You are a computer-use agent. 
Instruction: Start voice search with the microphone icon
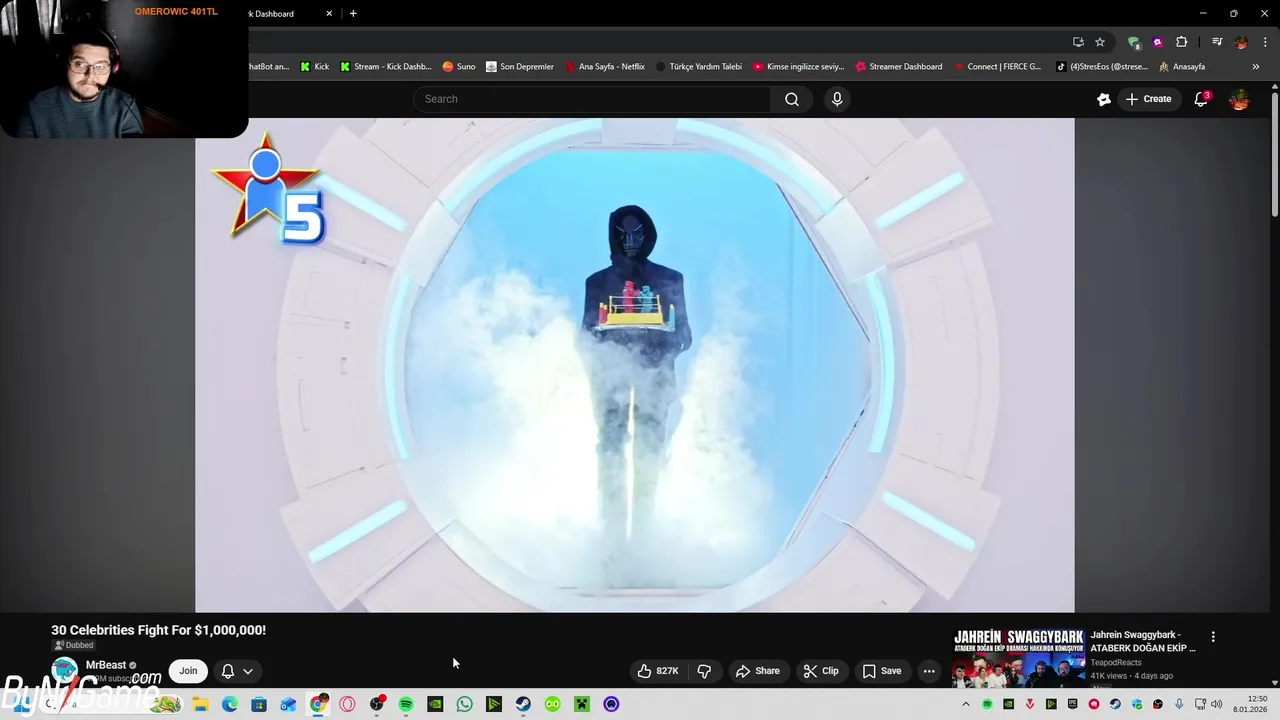(837, 99)
